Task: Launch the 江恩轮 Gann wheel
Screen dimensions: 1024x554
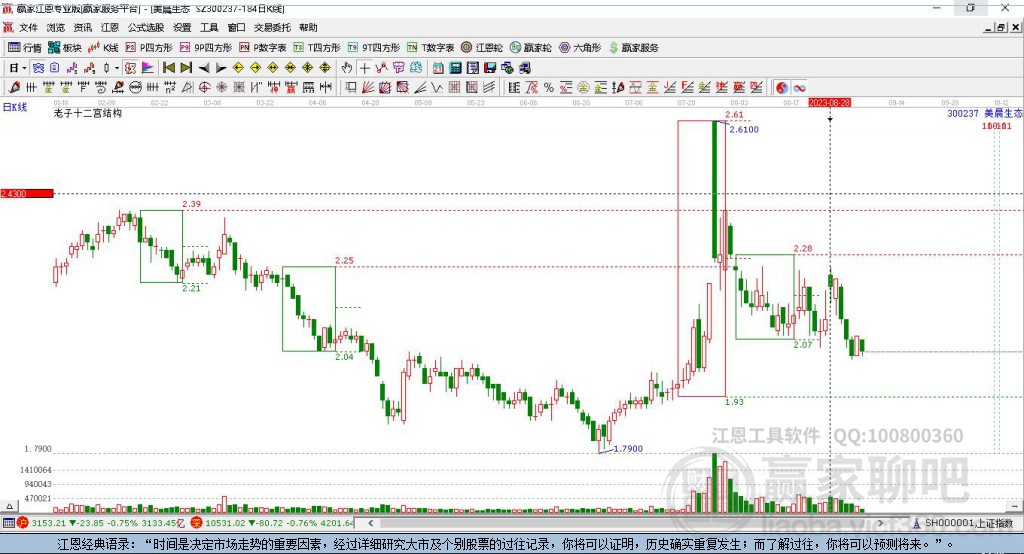Action: tap(482, 48)
